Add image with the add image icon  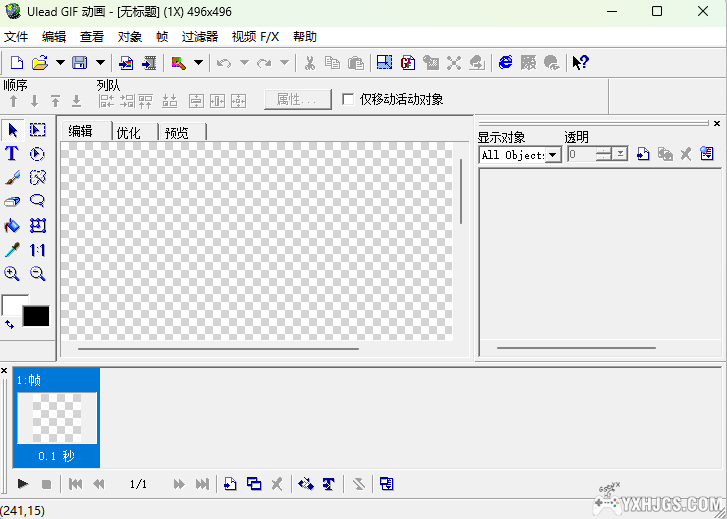(126, 63)
